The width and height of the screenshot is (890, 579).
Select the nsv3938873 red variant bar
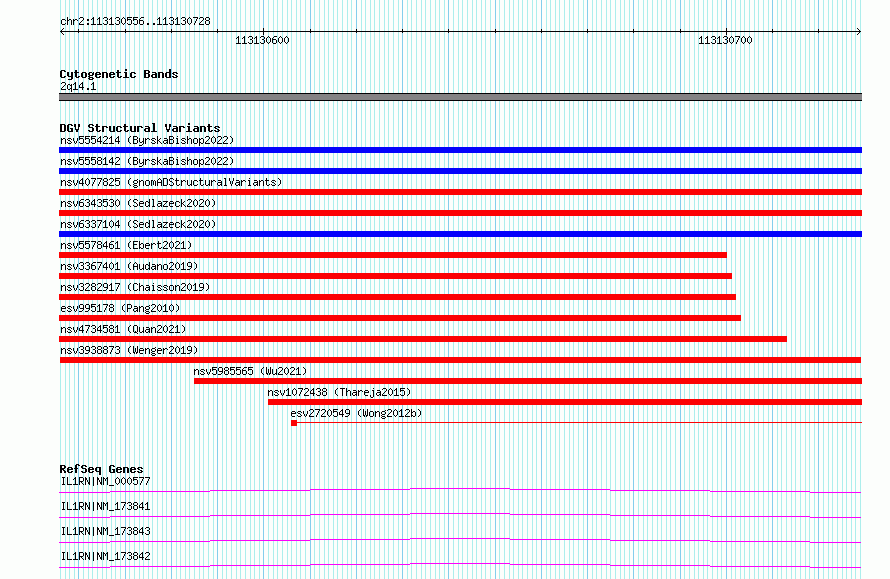coord(460,360)
